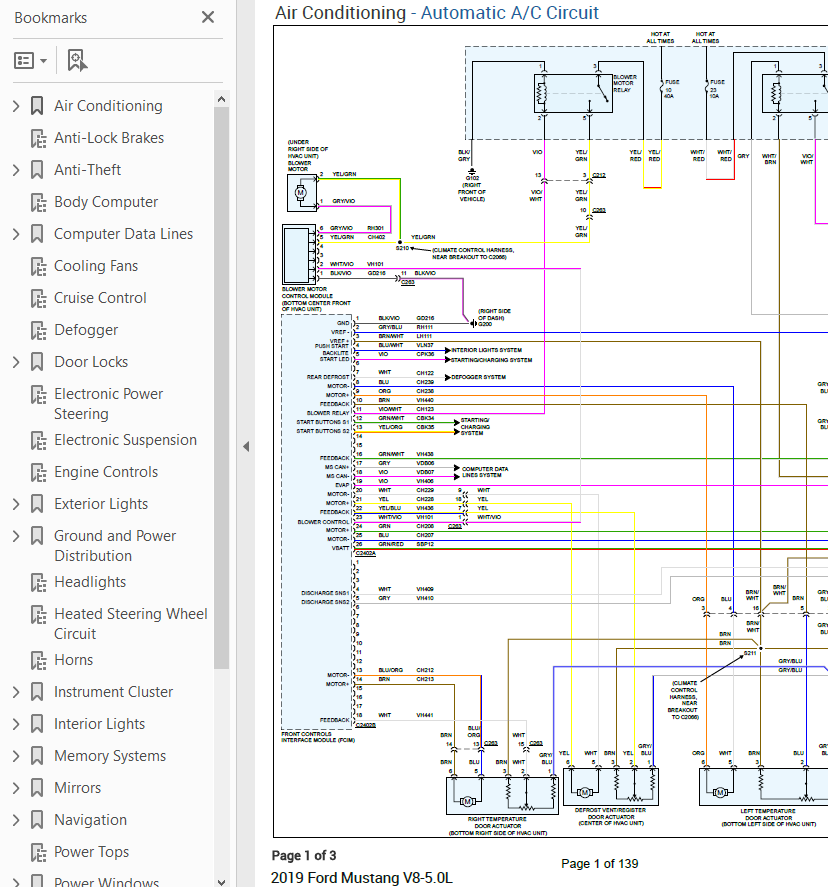Close the Bookmarks panel
Image resolution: width=828 pixels, height=887 pixels.
208,17
